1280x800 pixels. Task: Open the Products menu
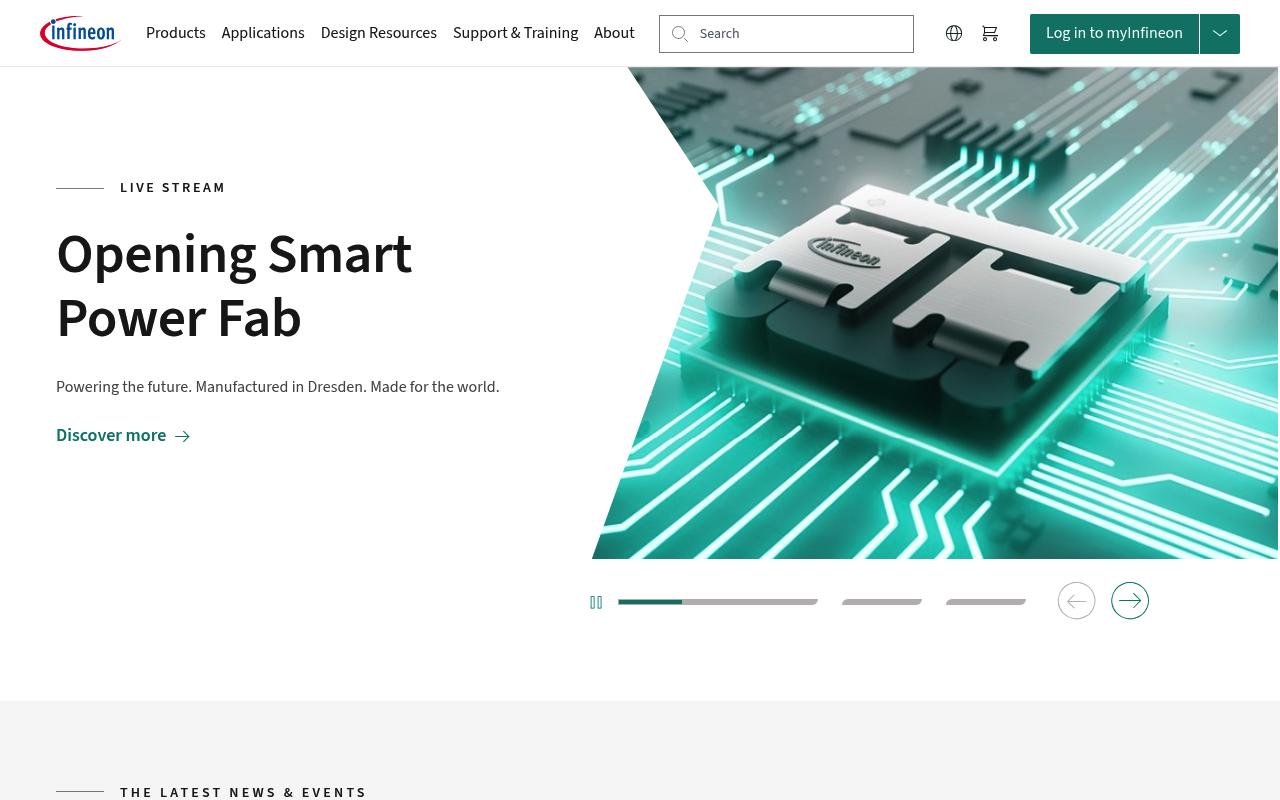point(176,33)
